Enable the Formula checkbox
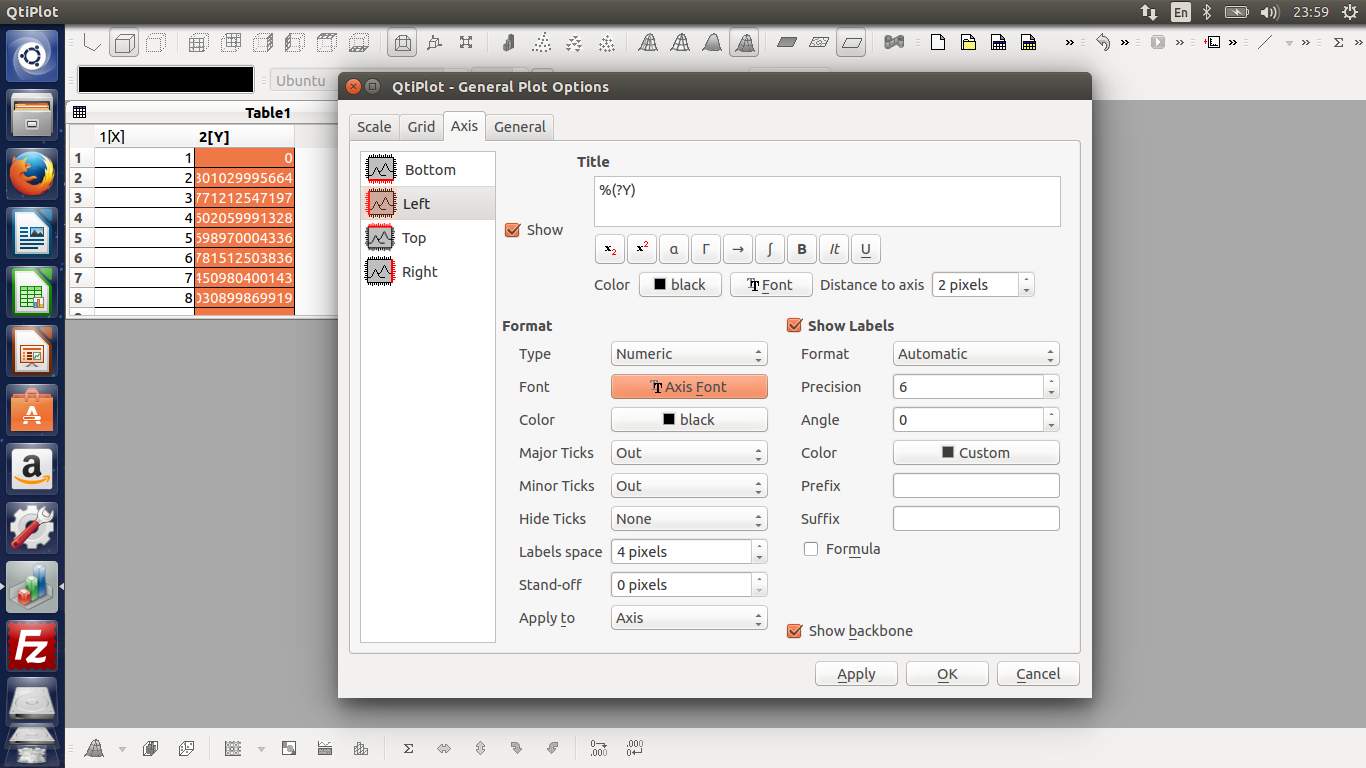Viewport: 1366px width, 768px height. pos(811,549)
